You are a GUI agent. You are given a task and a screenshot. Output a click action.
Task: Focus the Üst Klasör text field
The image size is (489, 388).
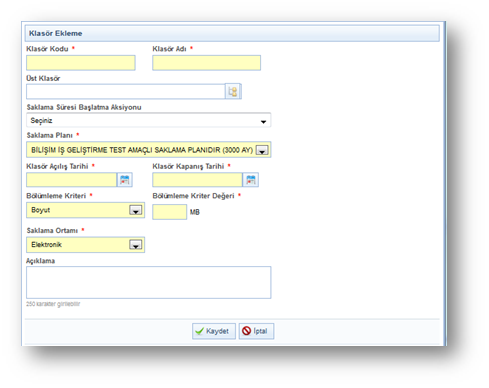(x=126, y=91)
